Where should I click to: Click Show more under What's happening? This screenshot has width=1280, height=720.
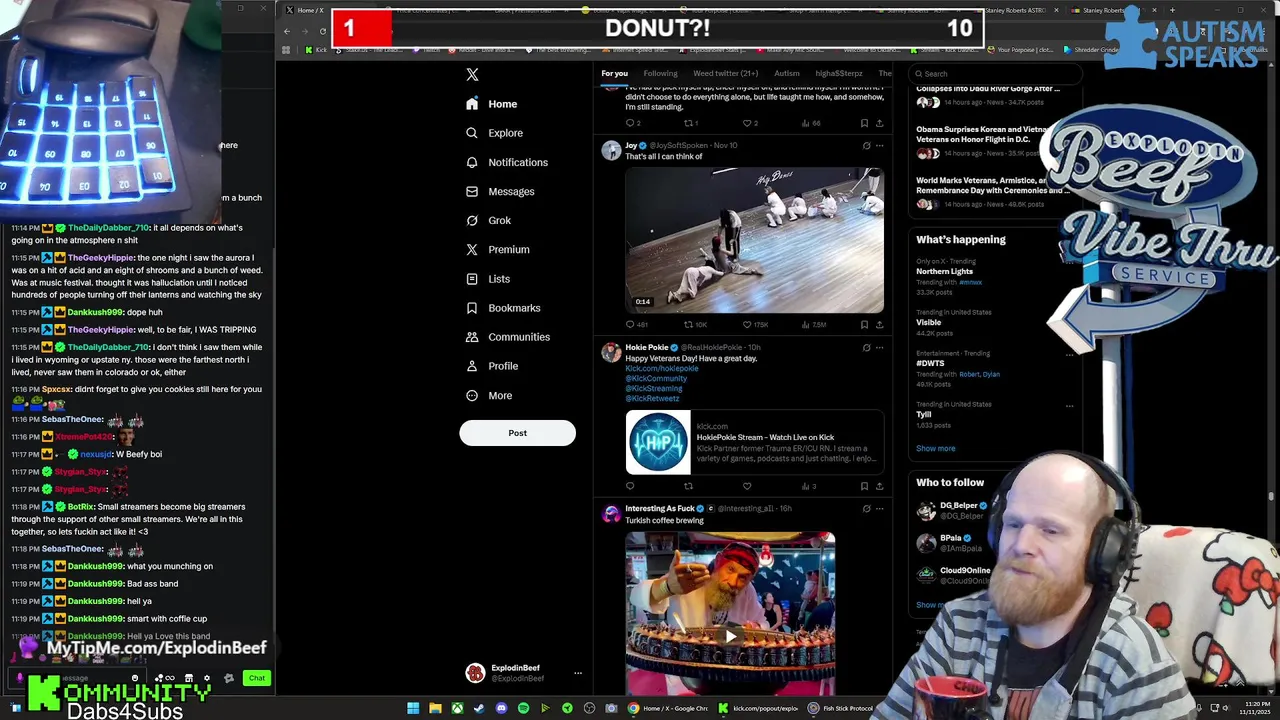pyautogui.click(x=935, y=448)
